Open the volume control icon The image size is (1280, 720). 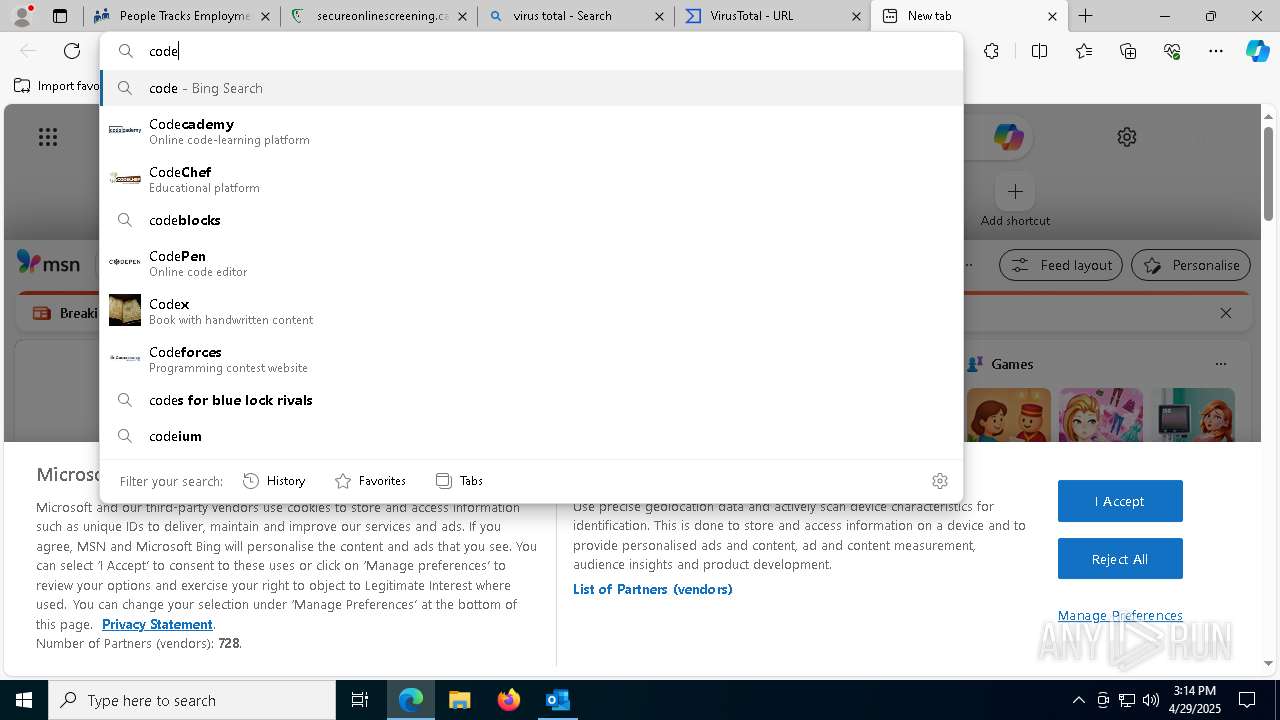(1151, 700)
